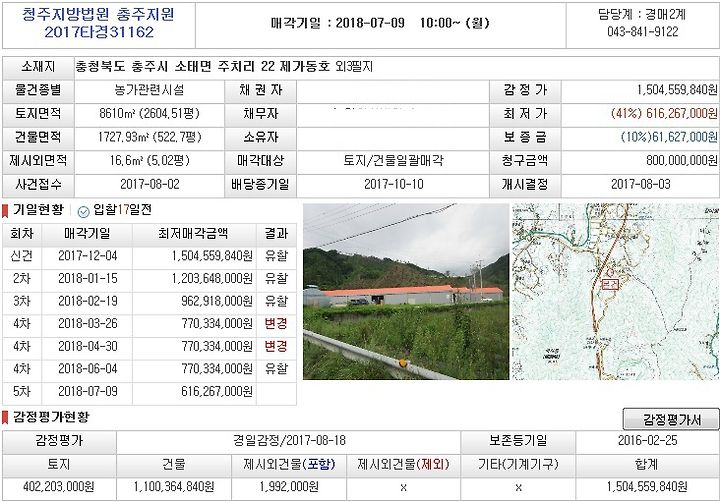This screenshot has height=502, width=720.
Task: Select the 신건 row date 2017-12-04
Action: 88,256
